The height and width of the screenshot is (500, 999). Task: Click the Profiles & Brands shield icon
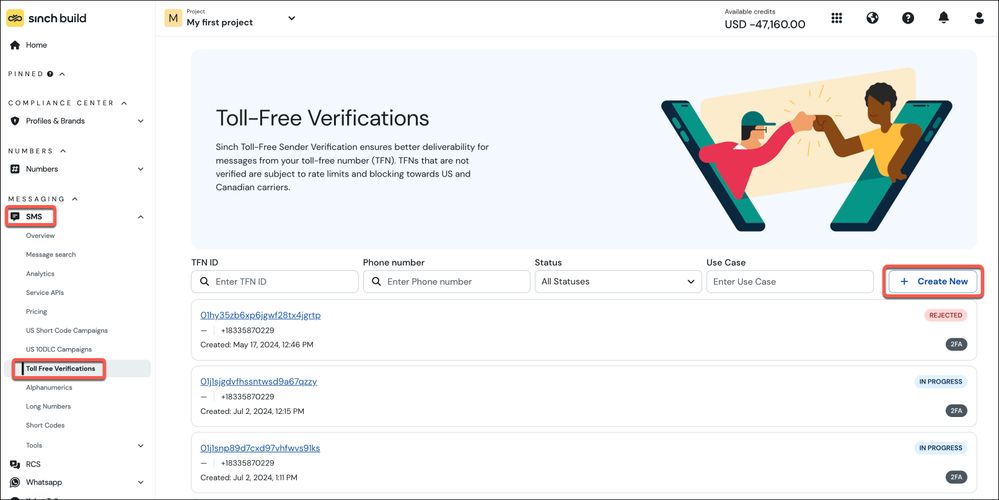pyautogui.click(x=15, y=121)
